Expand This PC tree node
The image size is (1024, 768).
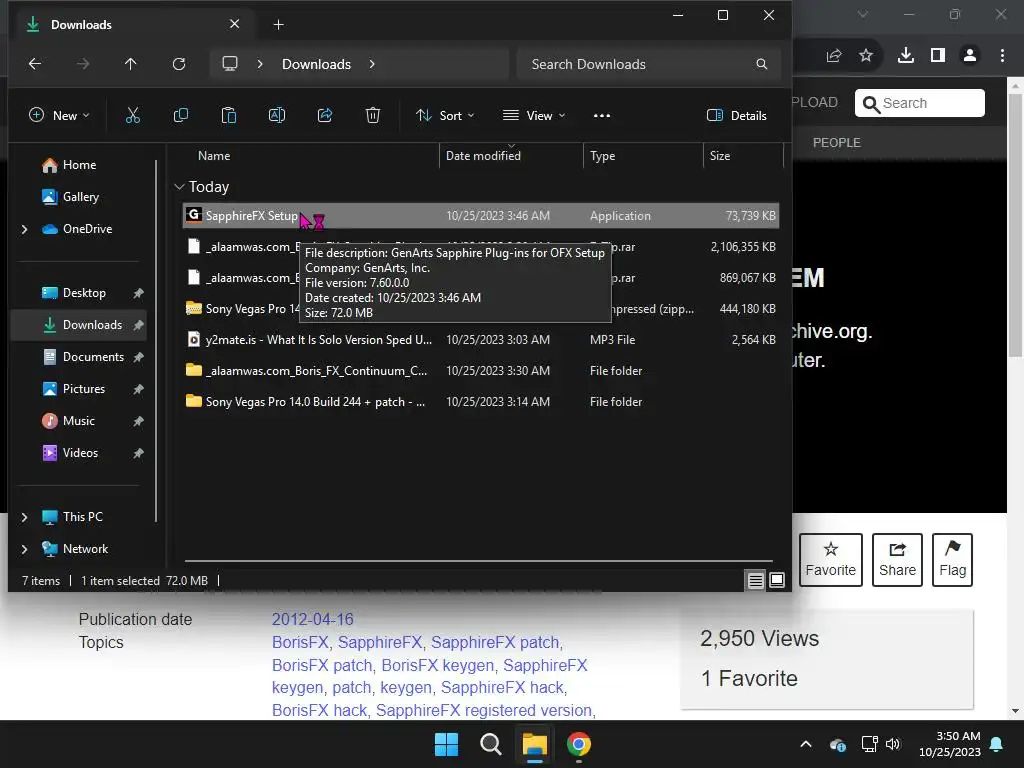coord(25,517)
